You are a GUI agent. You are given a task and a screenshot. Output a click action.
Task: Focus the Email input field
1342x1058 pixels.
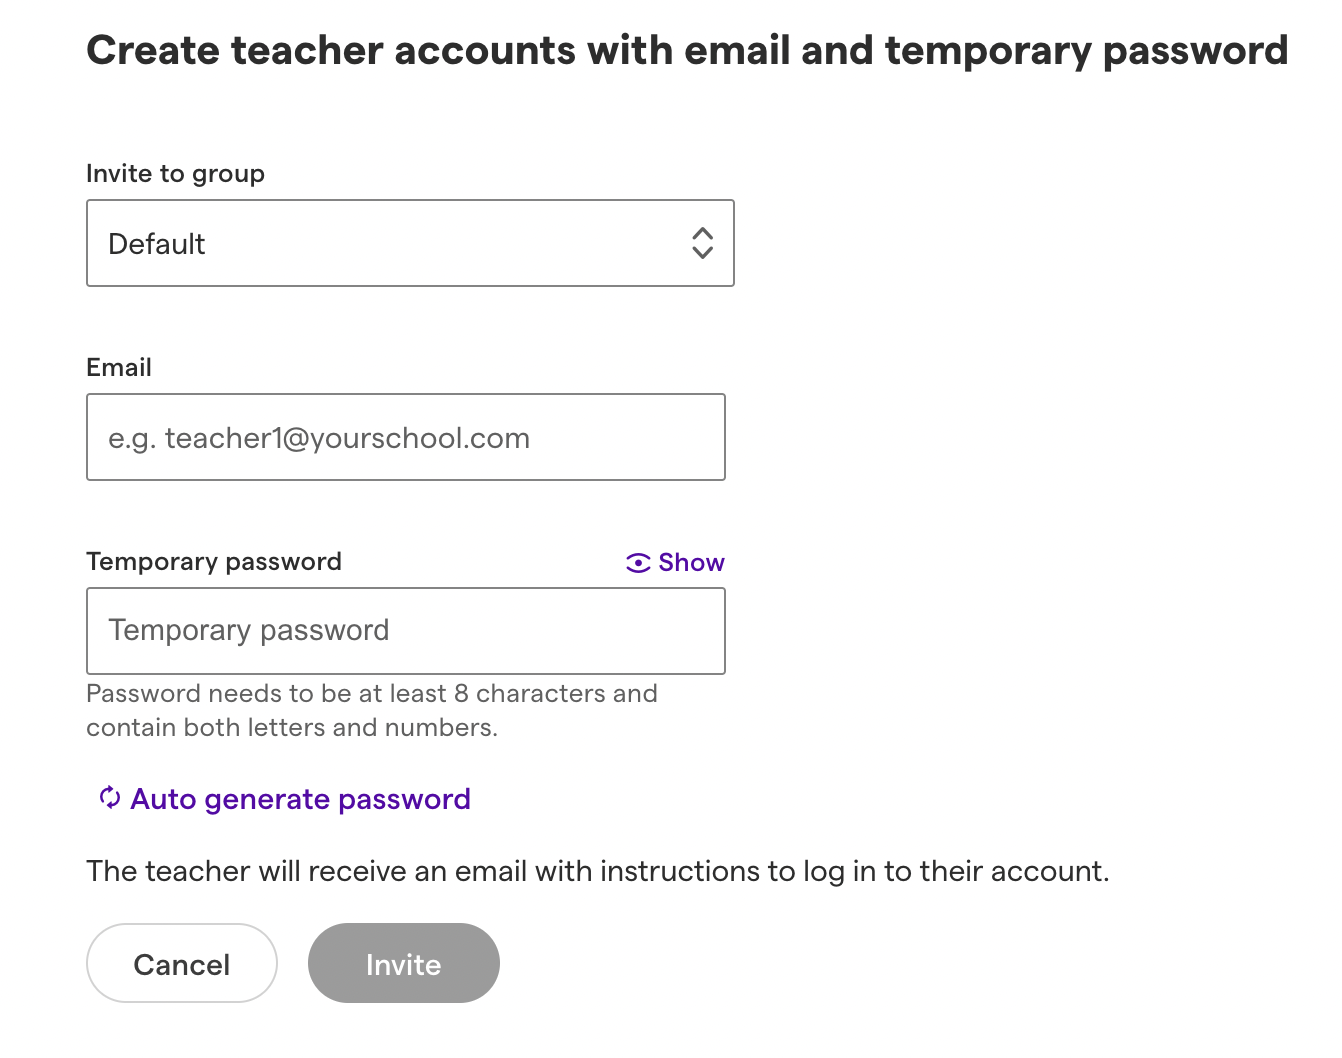point(406,437)
